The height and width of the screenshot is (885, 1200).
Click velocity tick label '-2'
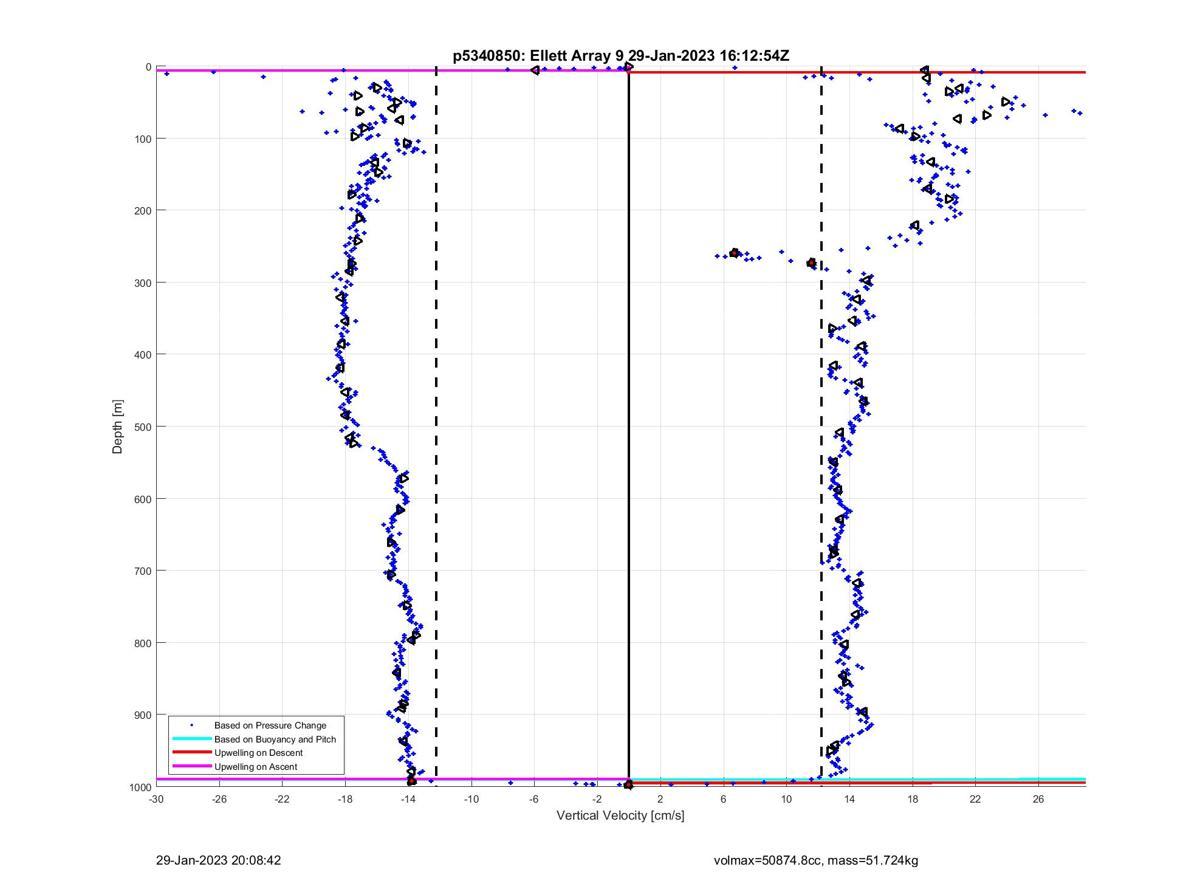click(597, 800)
